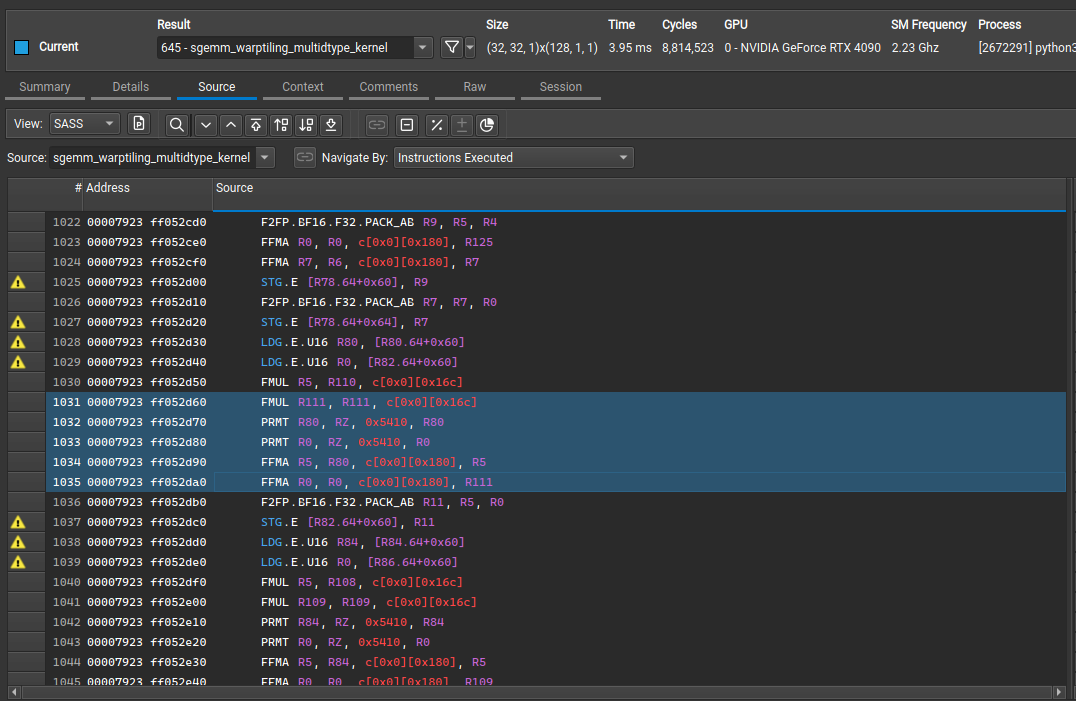Click the Address column header

point(108,188)
